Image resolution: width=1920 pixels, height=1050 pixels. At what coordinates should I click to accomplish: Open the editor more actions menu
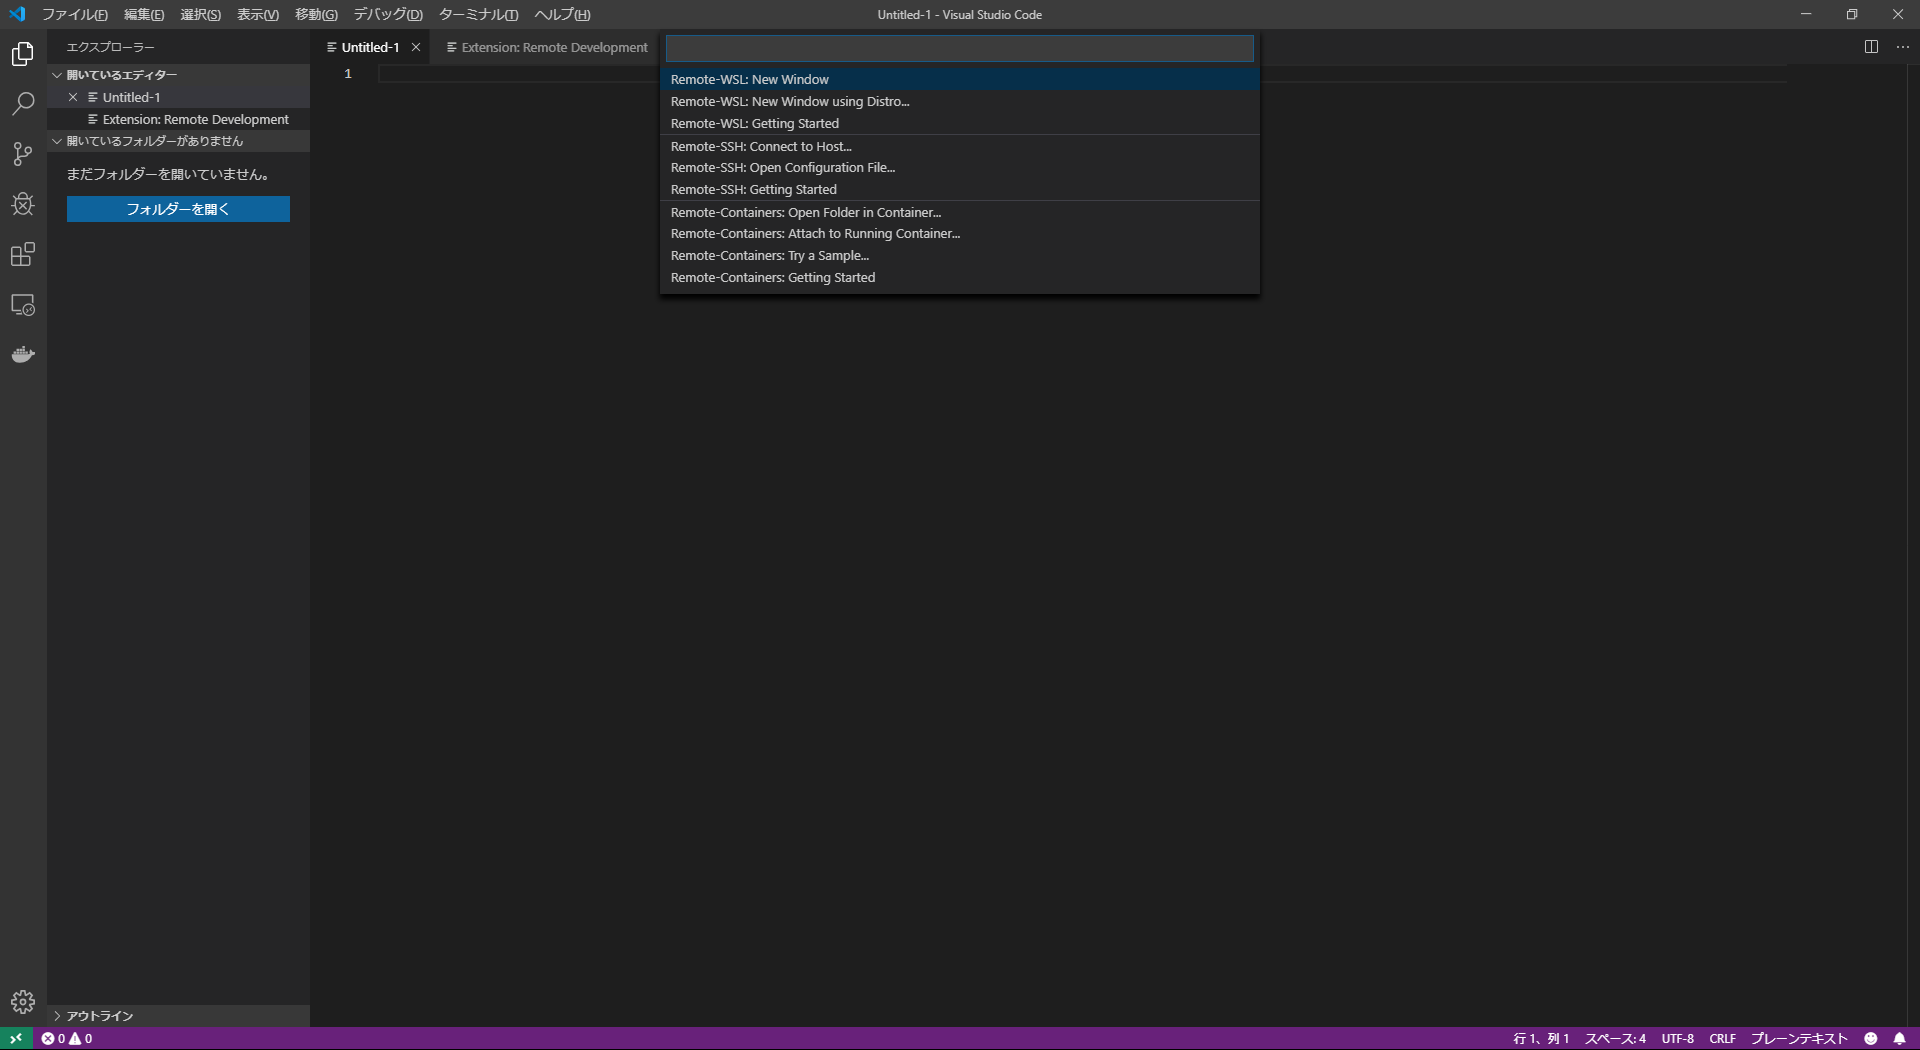tap(1903, 46)
